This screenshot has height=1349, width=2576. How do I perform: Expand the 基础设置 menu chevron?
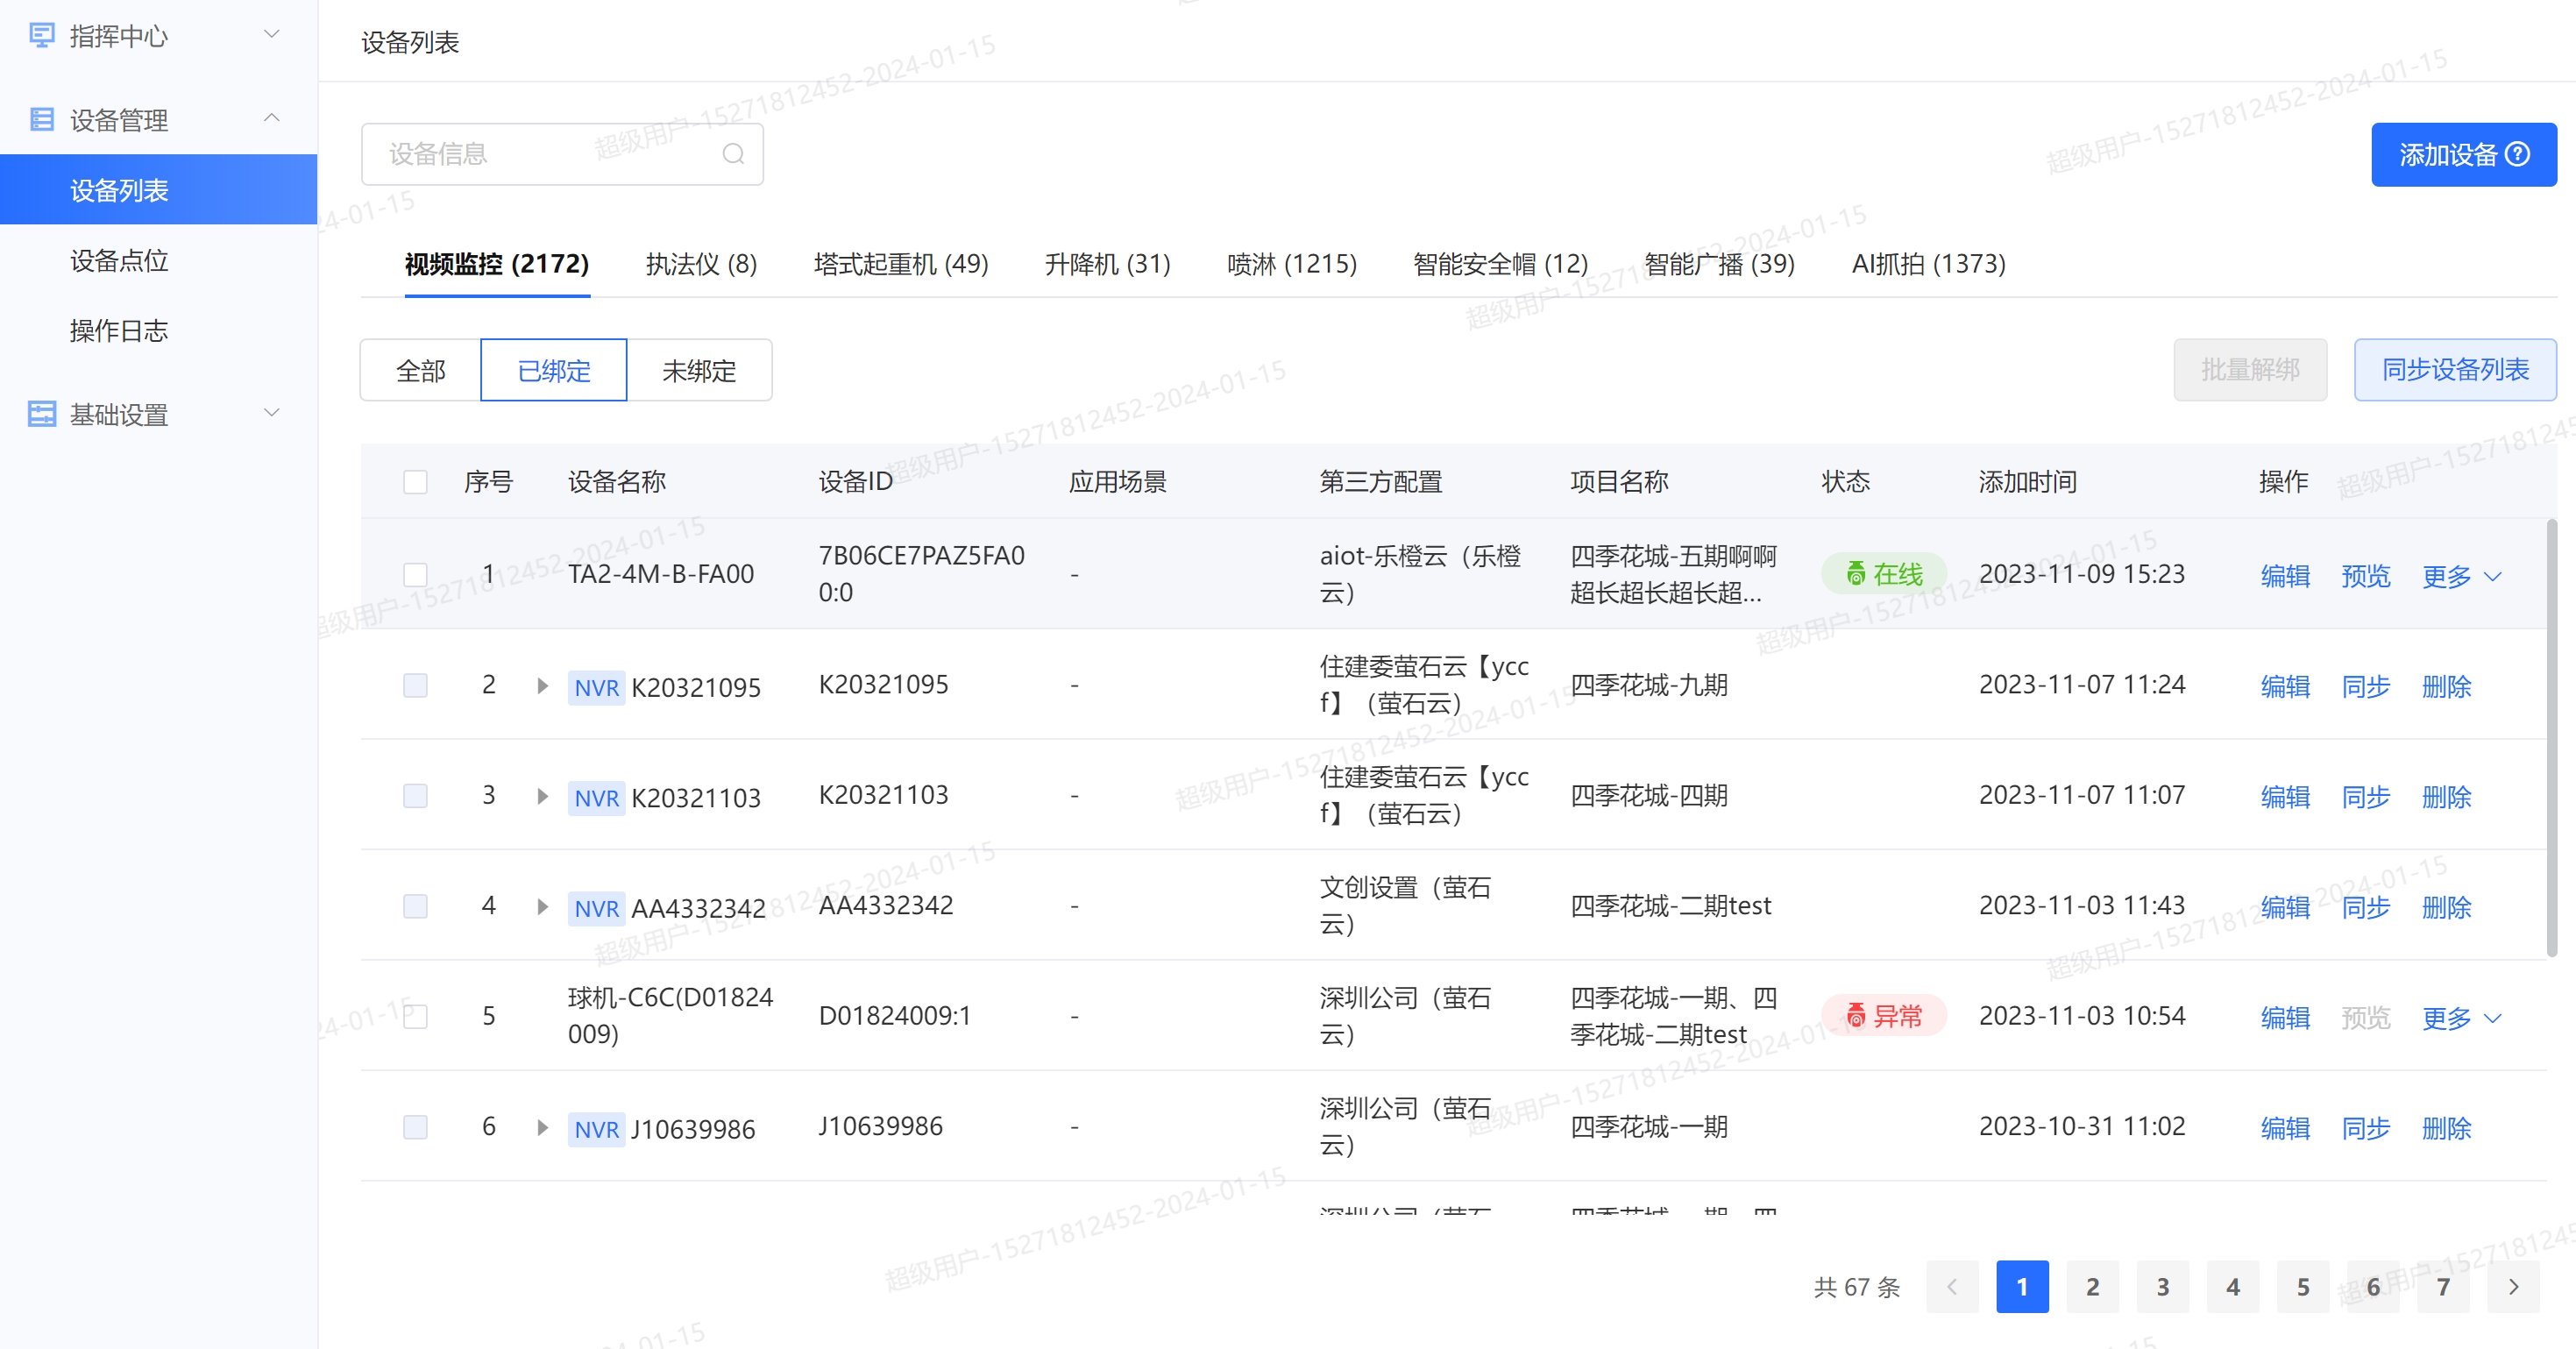(271, 412)
